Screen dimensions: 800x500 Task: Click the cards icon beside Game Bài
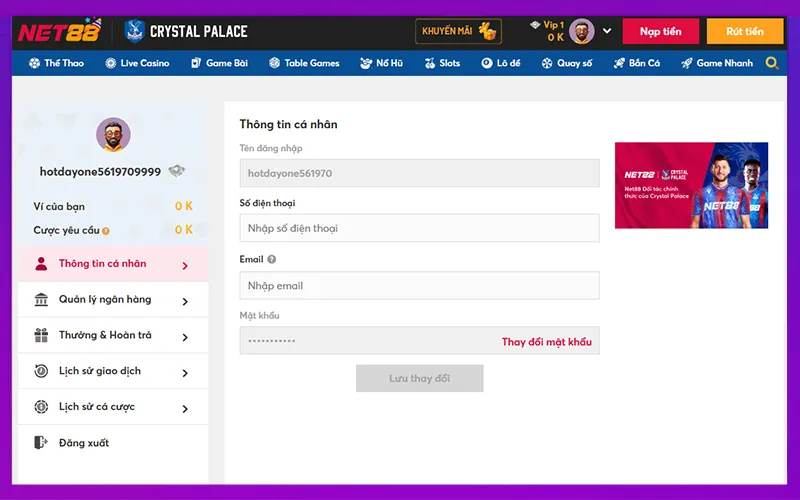[x=196, y=63]
